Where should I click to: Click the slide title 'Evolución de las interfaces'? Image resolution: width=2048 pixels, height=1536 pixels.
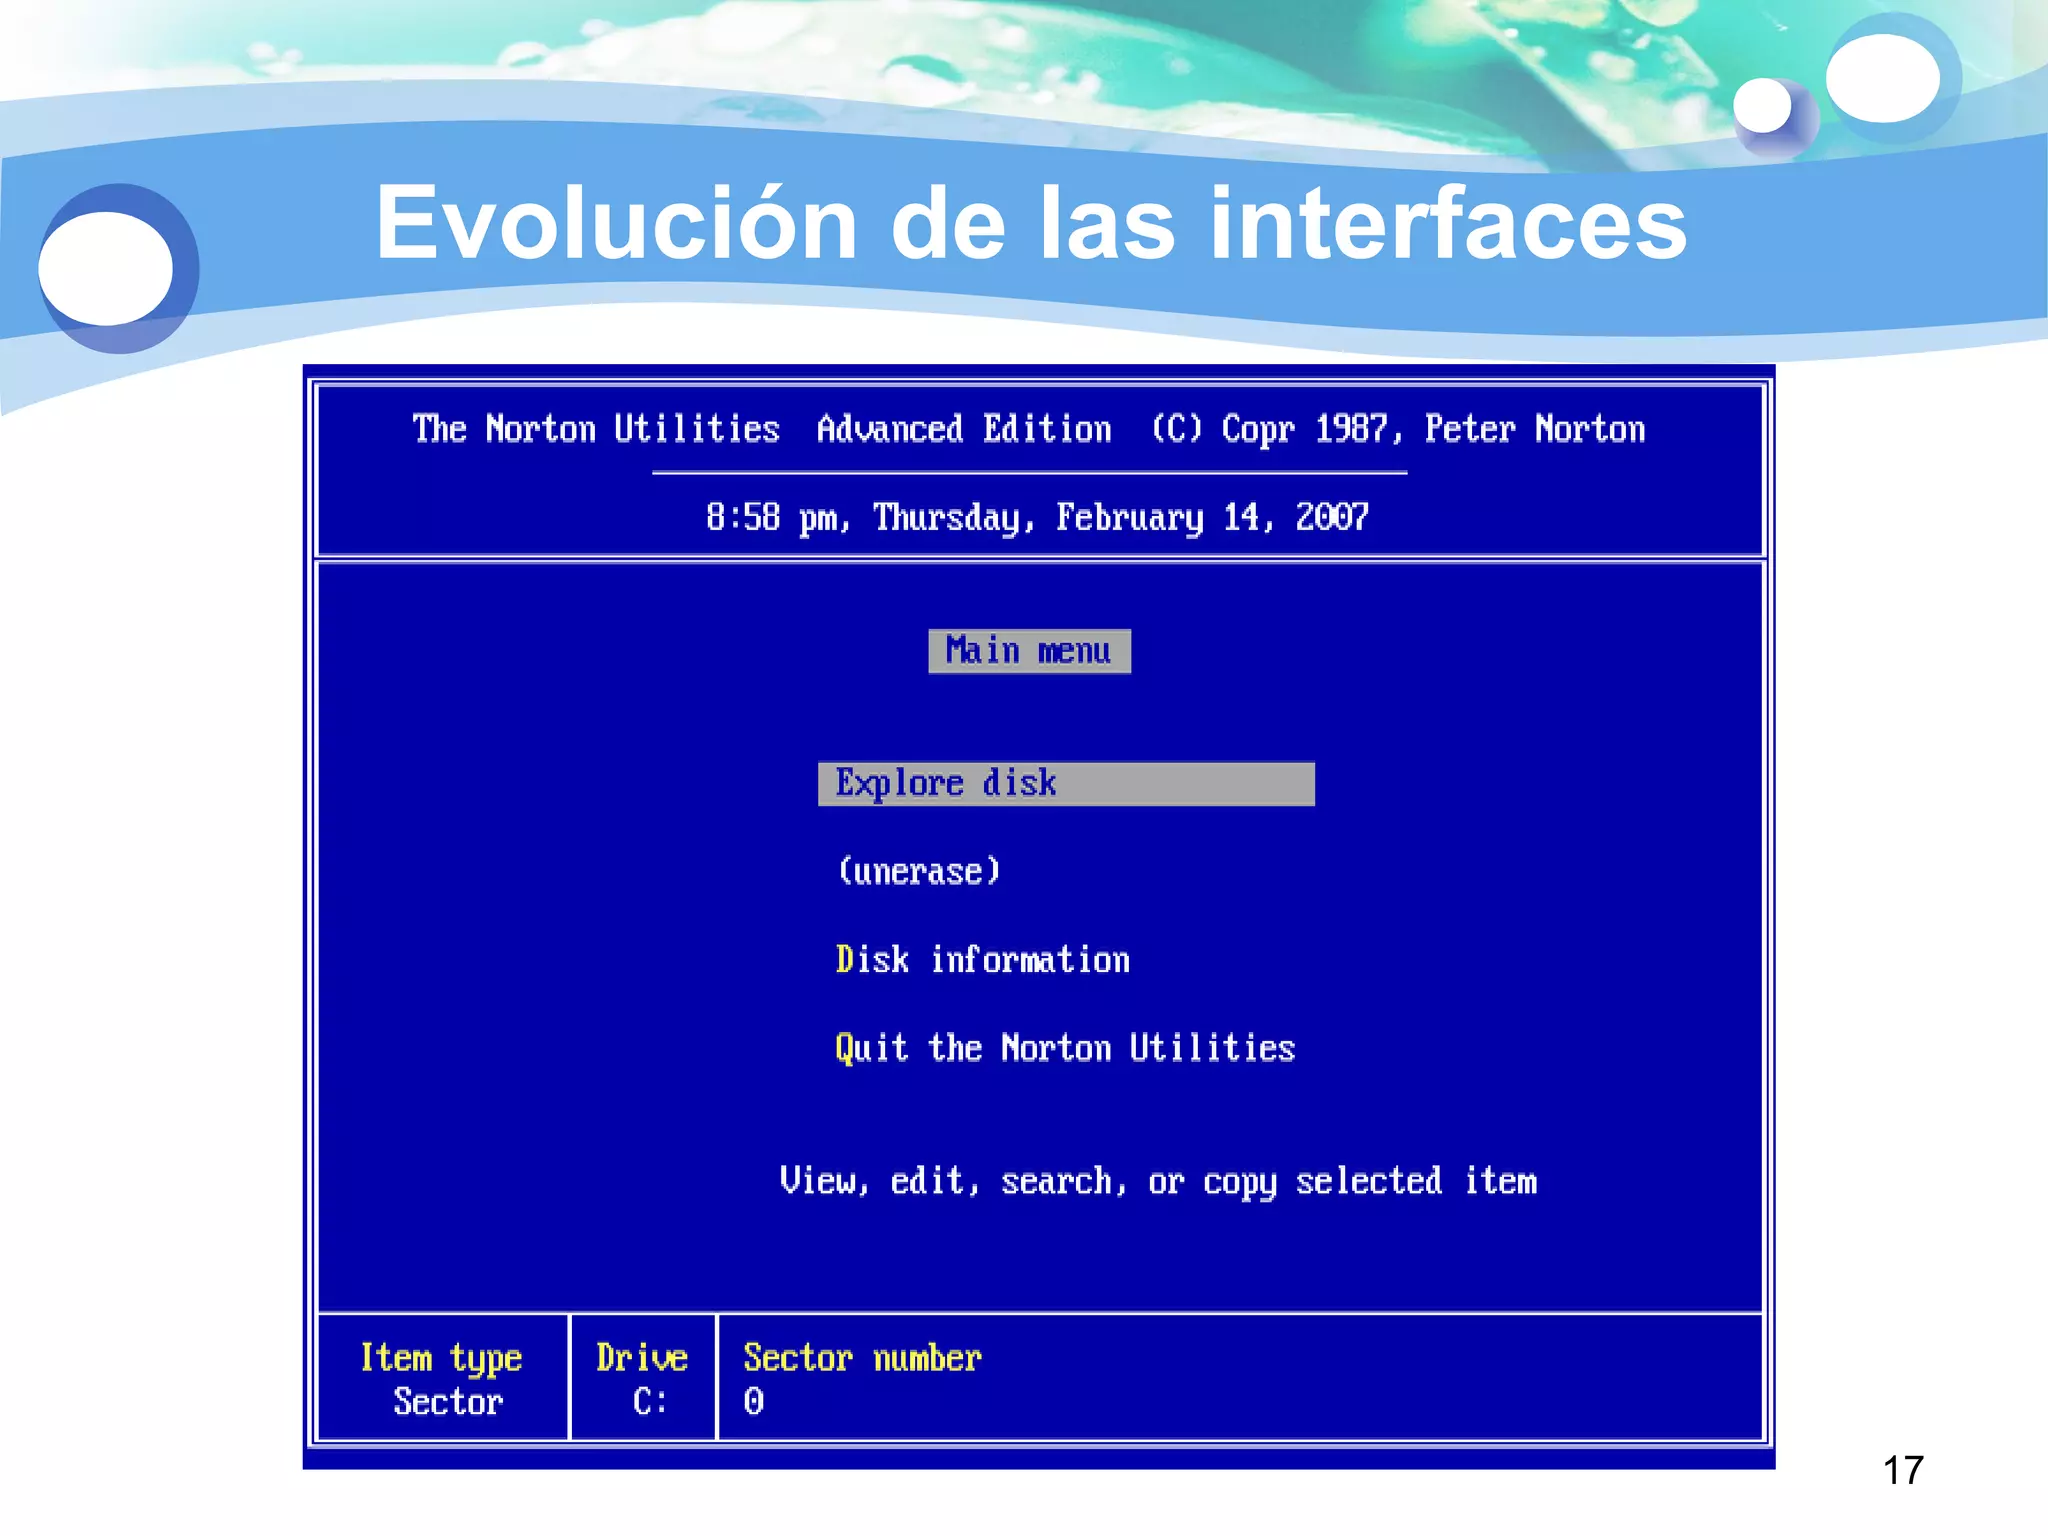click(x=1031, y=222)
